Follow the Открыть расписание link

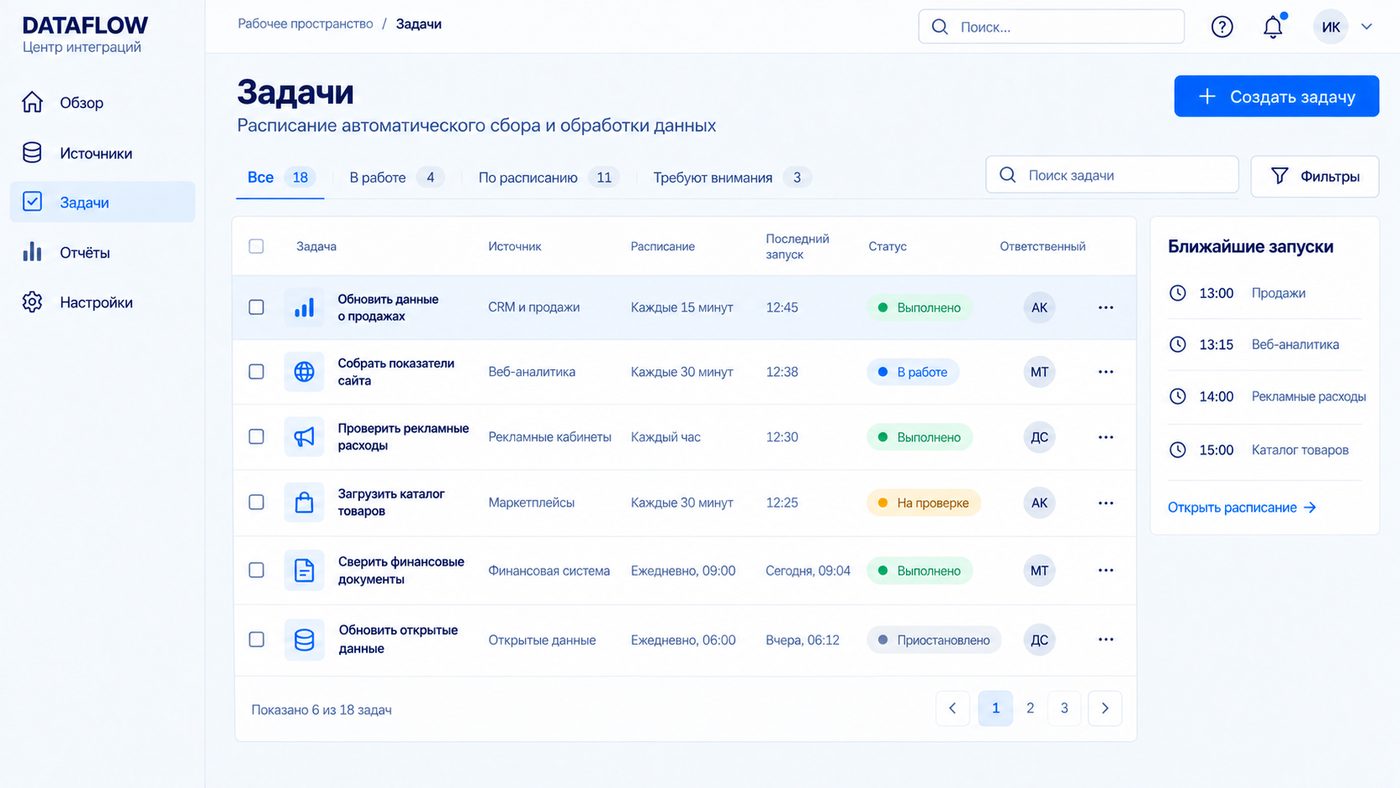[1242, 507]
